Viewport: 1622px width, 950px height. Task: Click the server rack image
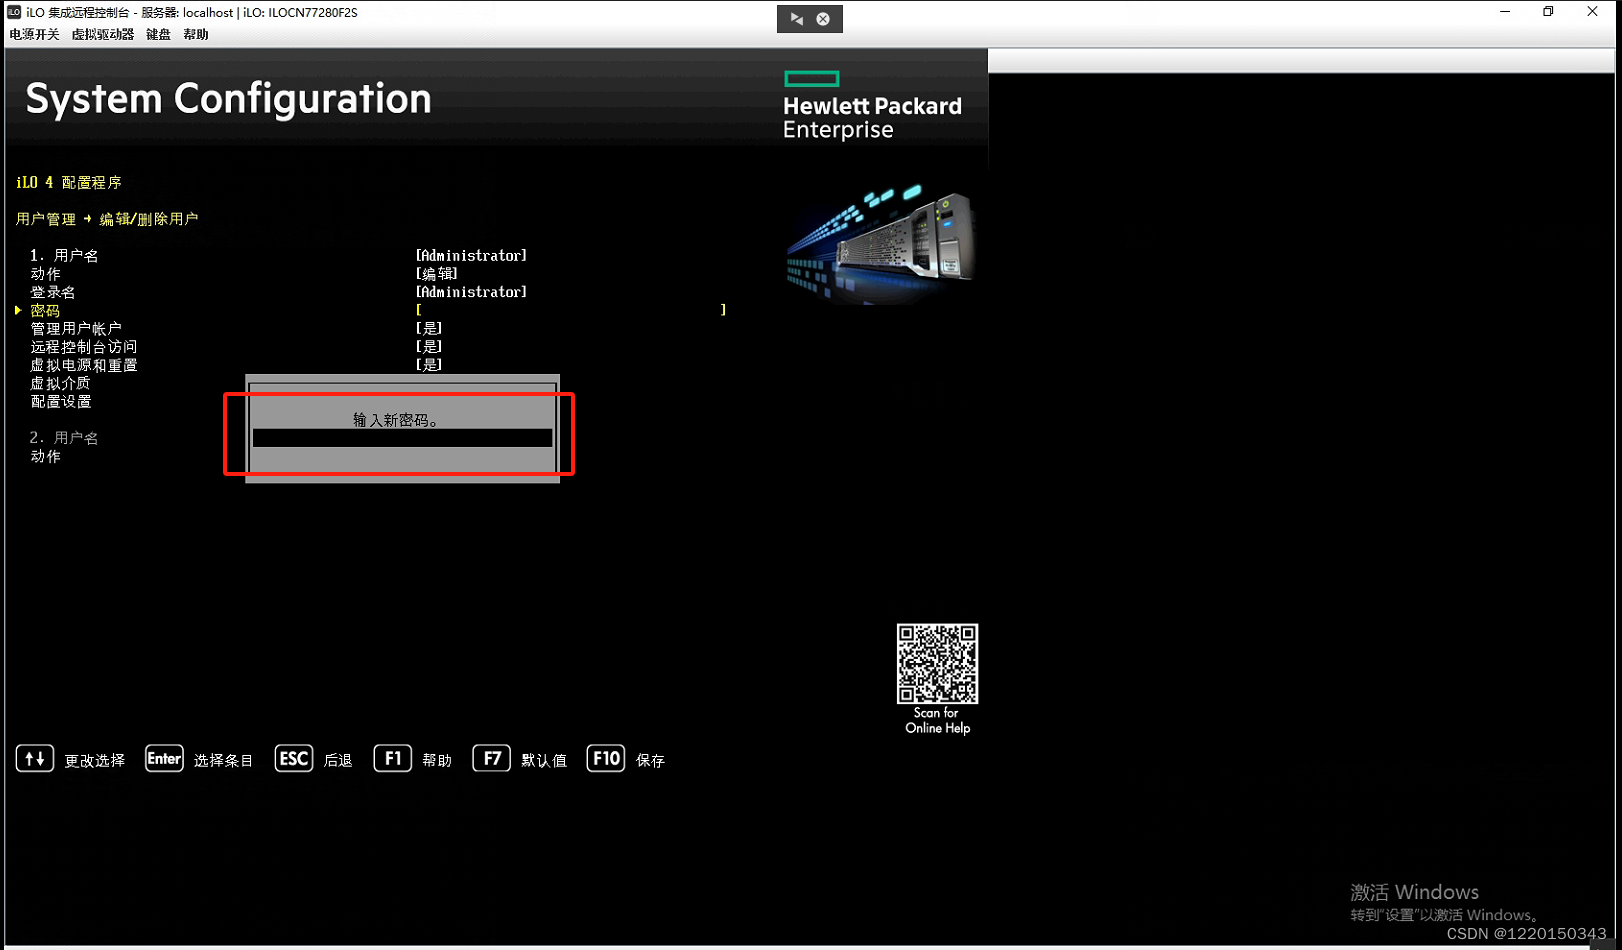click(880, 244)
